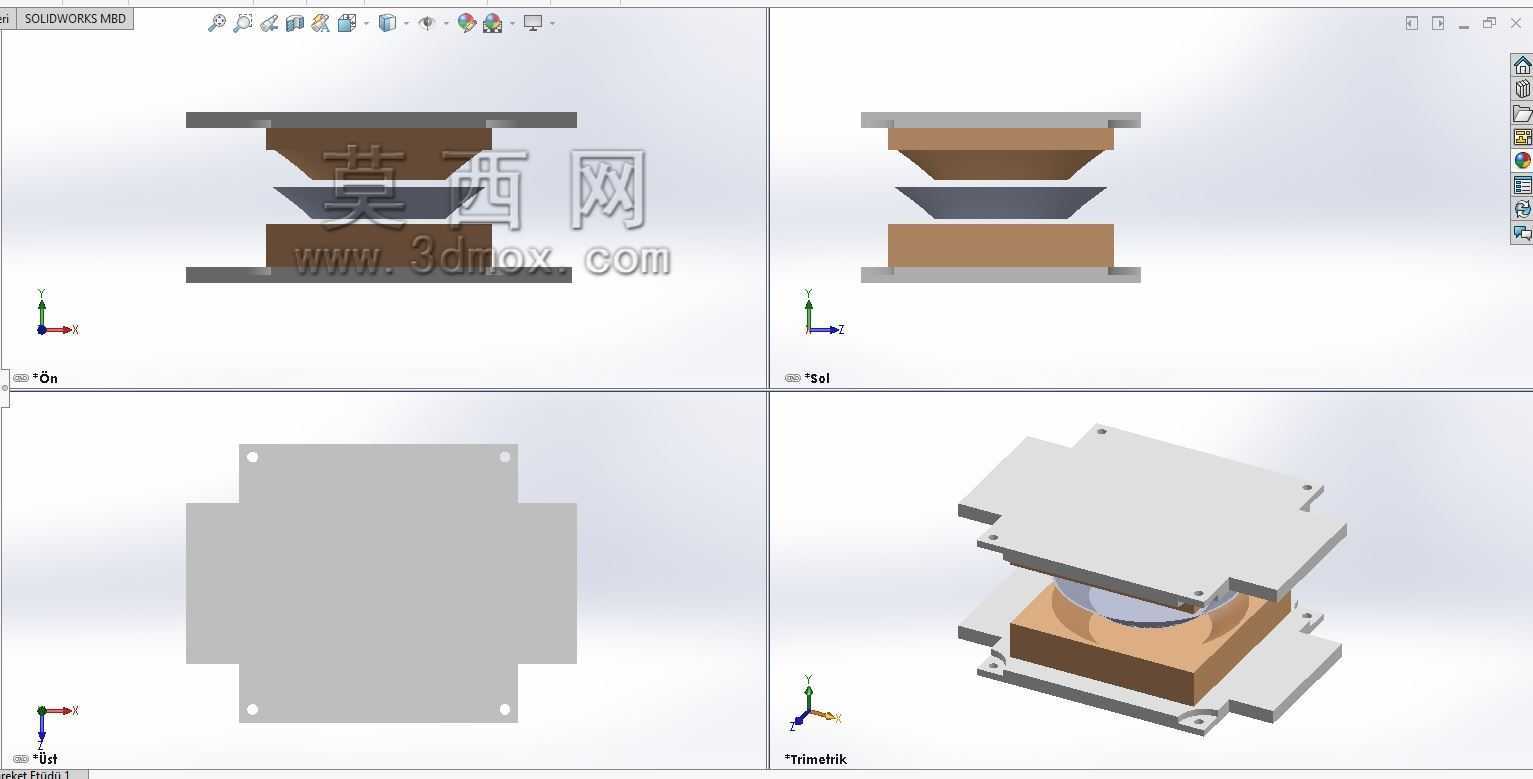The image size is (1533, 779).
Task: Click the Display Style icon
Action: tap(387, 23)
